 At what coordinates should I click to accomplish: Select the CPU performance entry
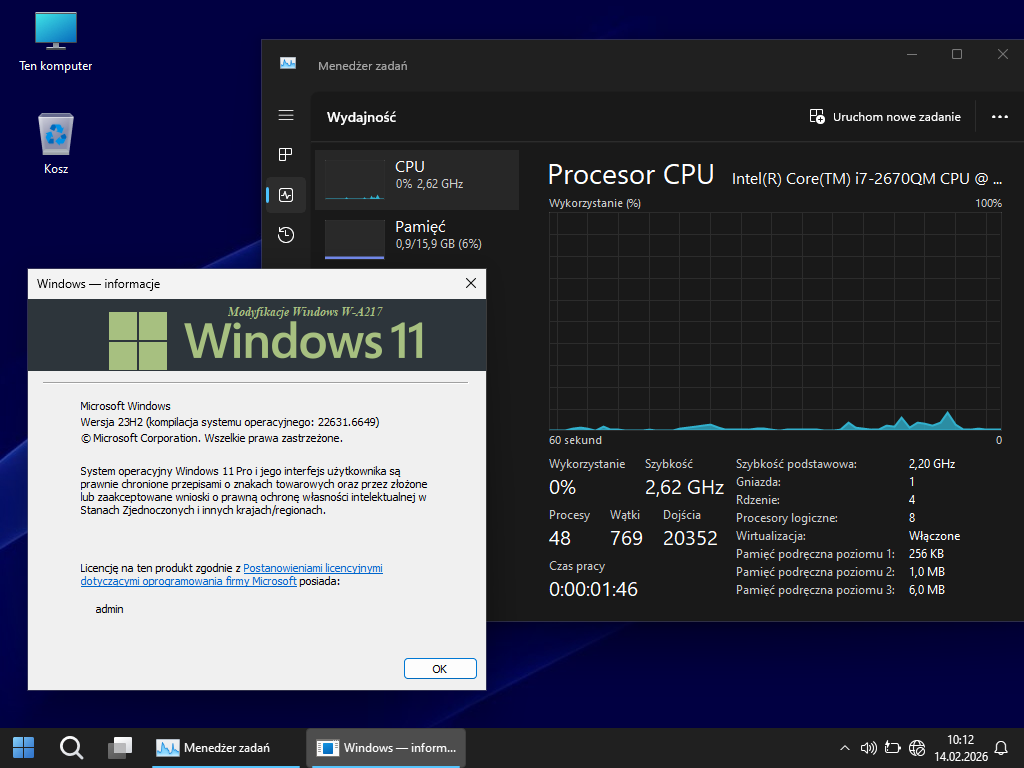pyautogui.click(x=417, y=180)
